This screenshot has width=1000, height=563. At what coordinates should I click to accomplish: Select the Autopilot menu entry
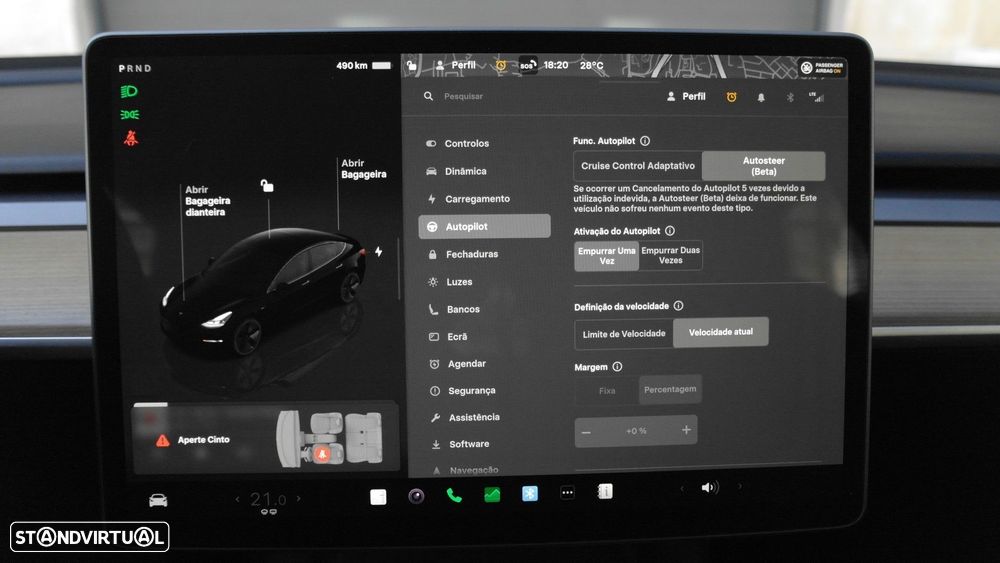tap(484, 226)
